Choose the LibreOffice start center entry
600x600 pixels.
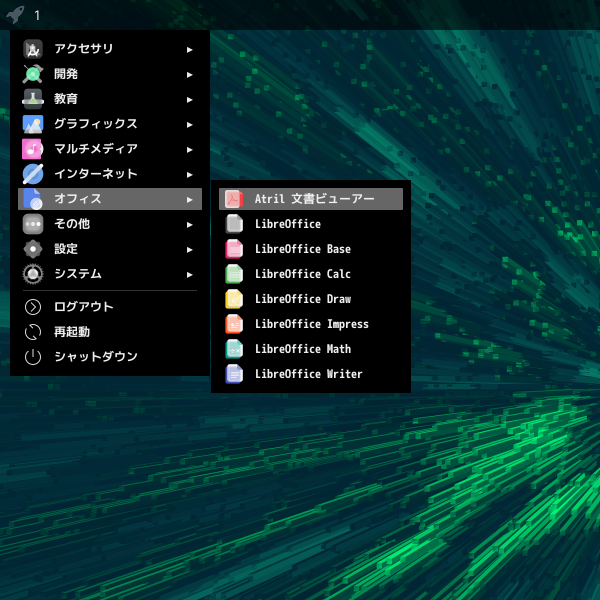(x=287, y=224)
